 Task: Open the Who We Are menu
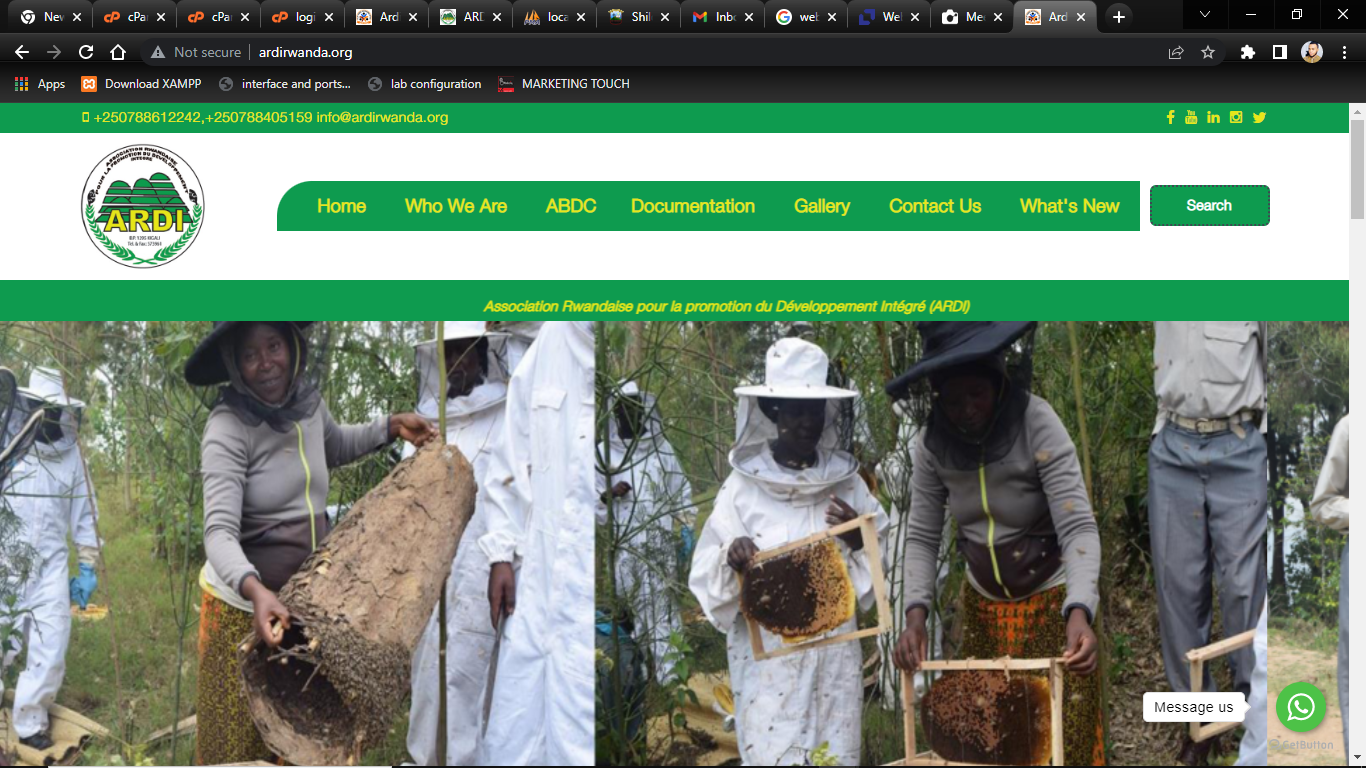tap(455, 206)
